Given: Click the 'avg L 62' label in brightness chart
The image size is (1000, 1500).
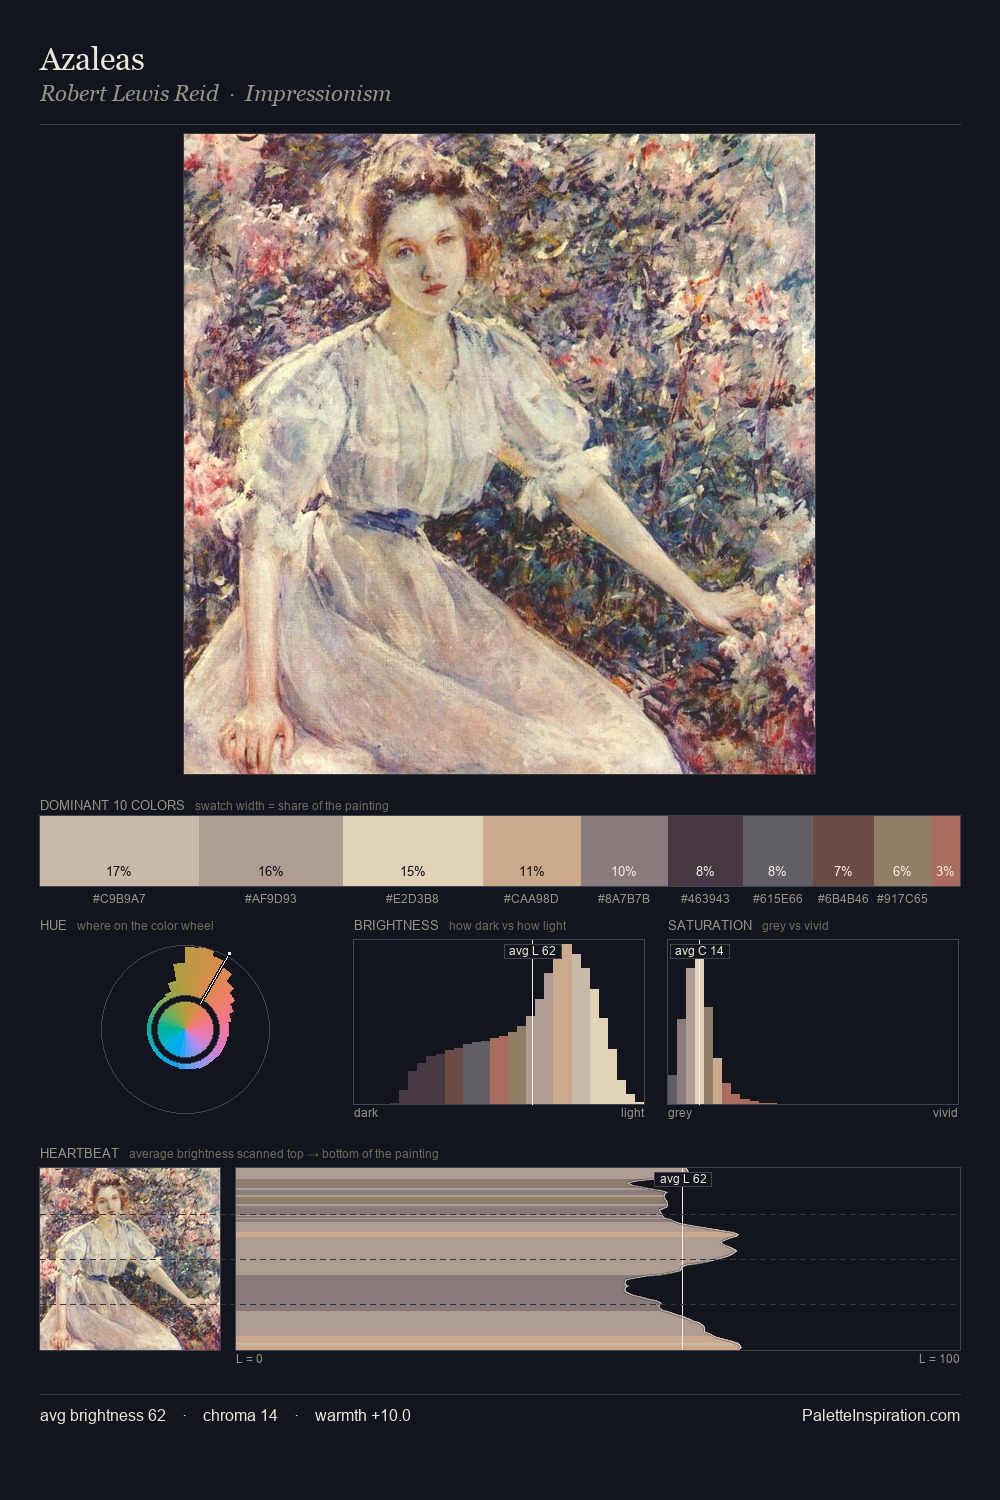Looking at the screenshot, I should point(532,951).
